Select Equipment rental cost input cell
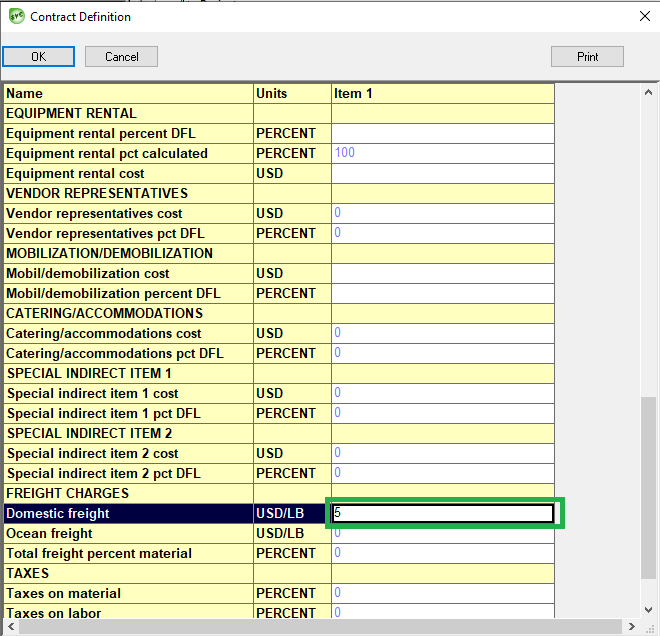660x636 pixels. [443, 173]
